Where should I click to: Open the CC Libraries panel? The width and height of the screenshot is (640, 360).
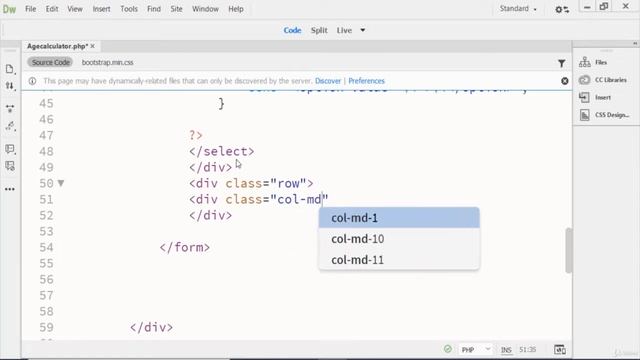click(603, 80)
